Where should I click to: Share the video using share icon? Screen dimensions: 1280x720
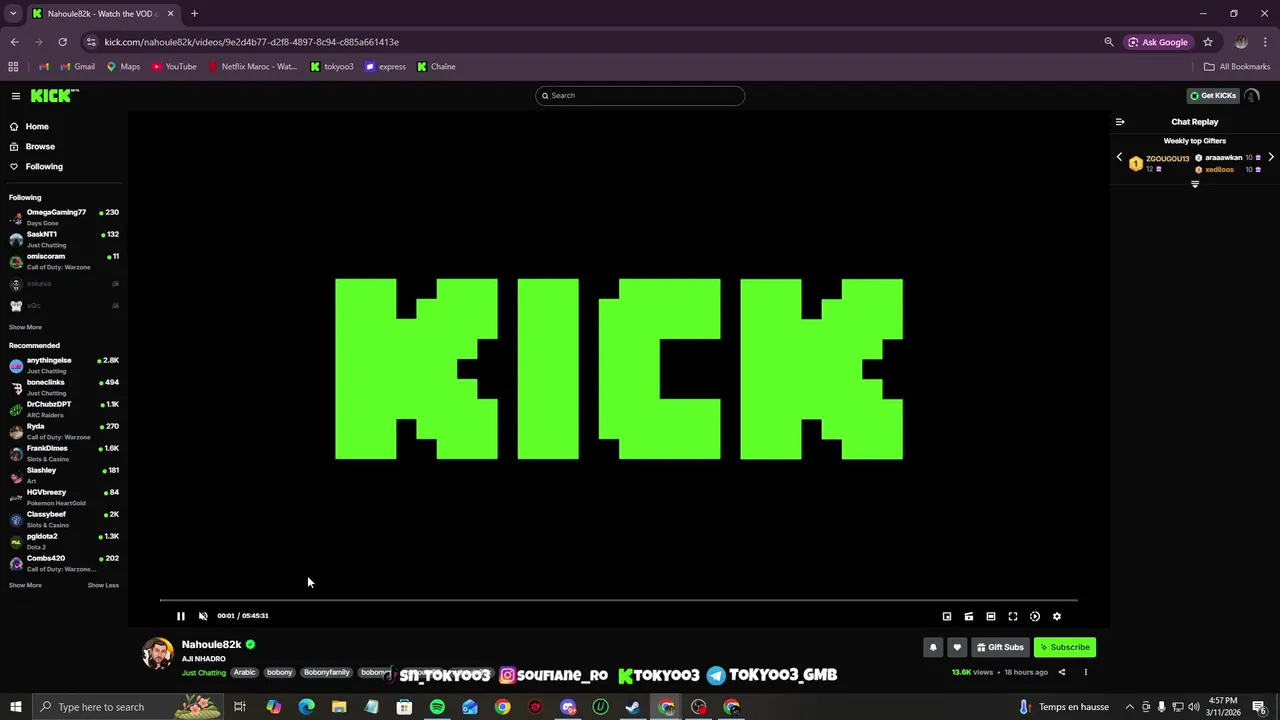[1062, 673]
